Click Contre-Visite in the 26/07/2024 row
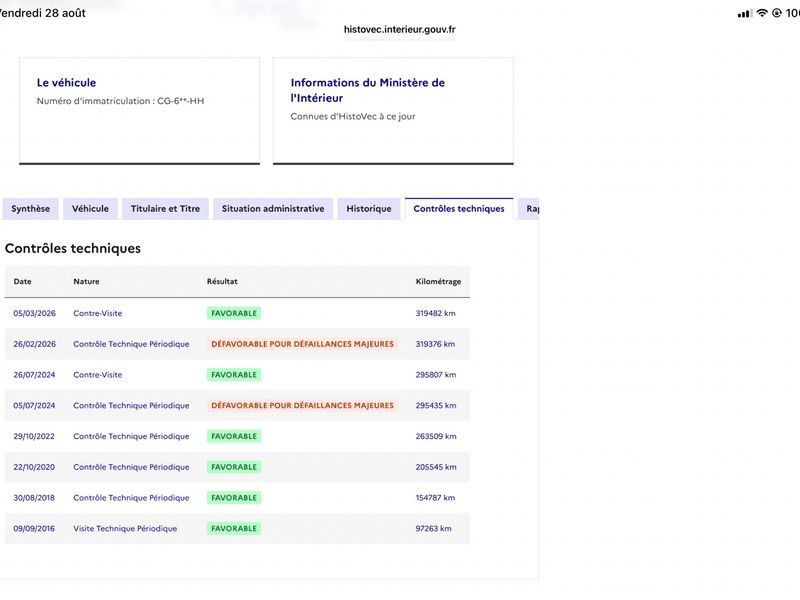This screenshot has height=600, width=800. pos(97,374)
